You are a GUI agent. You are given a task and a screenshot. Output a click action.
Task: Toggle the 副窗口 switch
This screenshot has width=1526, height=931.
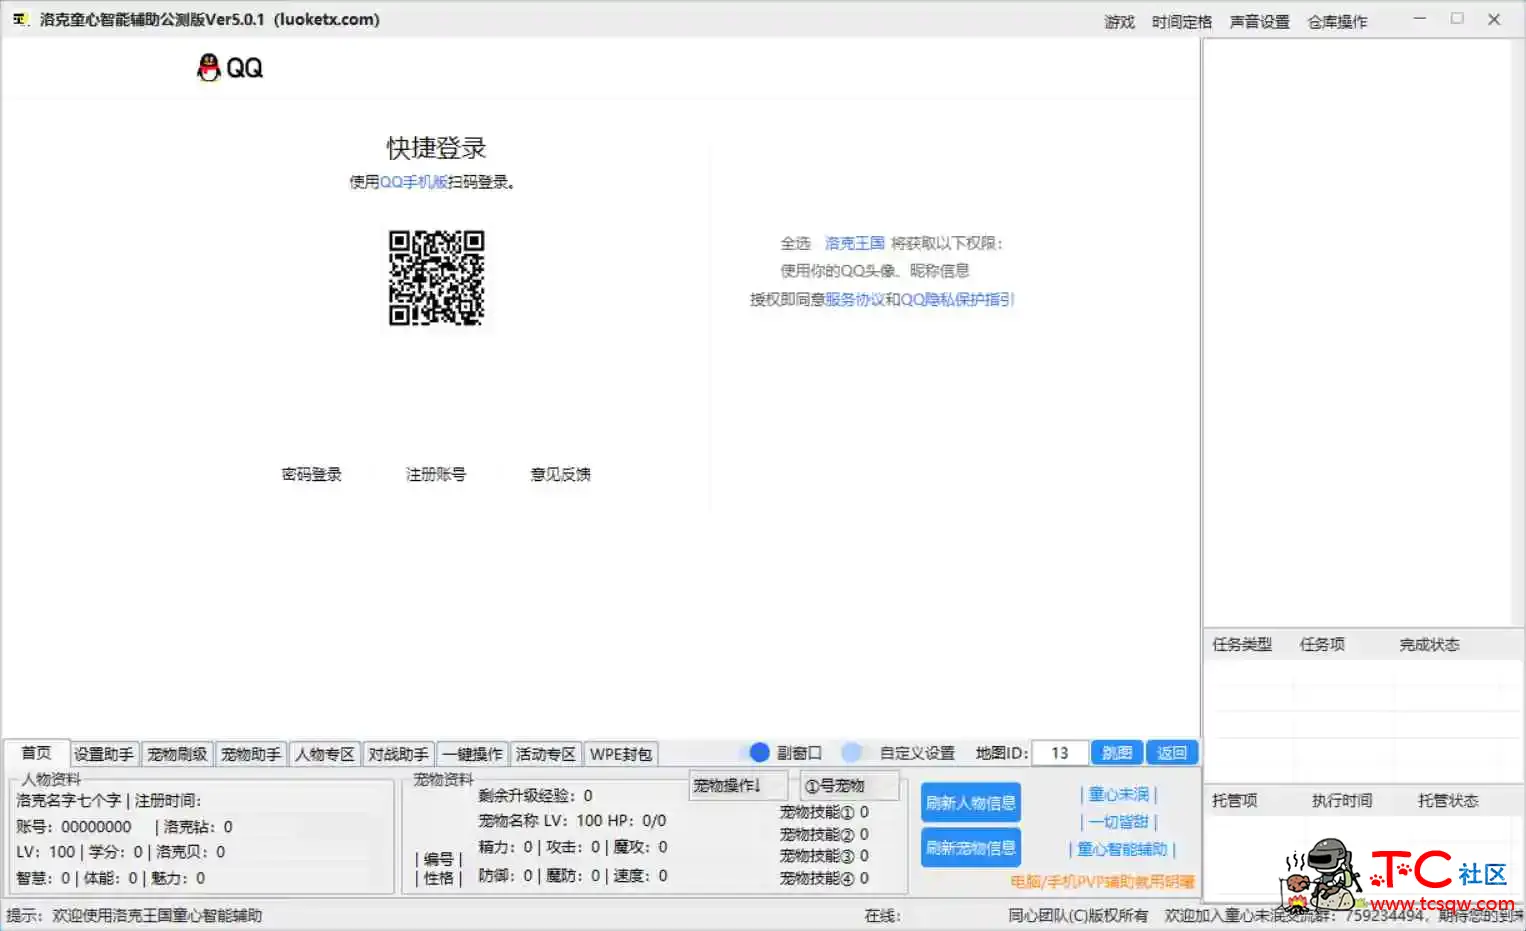click(x=759, y=752)
